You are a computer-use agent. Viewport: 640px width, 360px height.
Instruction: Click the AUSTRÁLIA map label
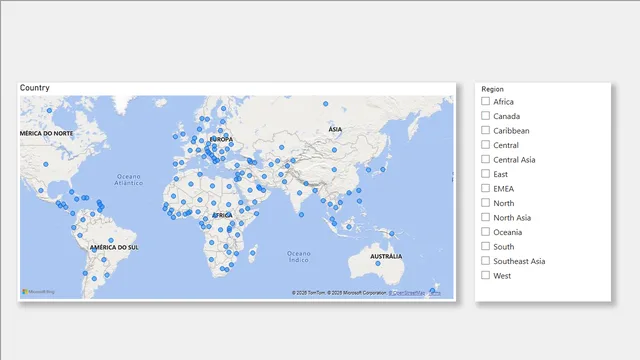pos(386,256)
